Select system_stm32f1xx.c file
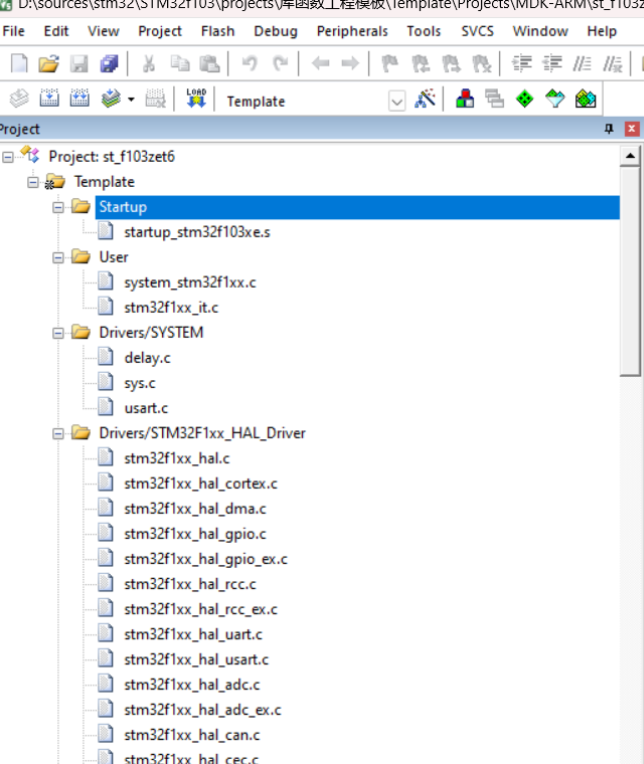This screenshot has width=644, height=764. 190,283
